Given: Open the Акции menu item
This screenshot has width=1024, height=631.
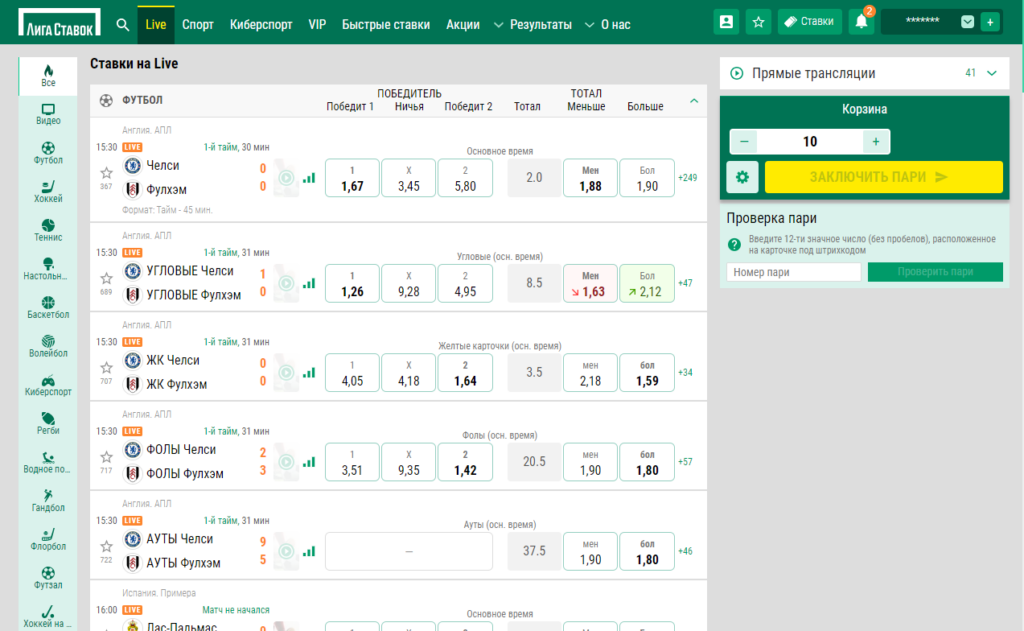Looking at the screenshot, I should click(x=463, y=25).
